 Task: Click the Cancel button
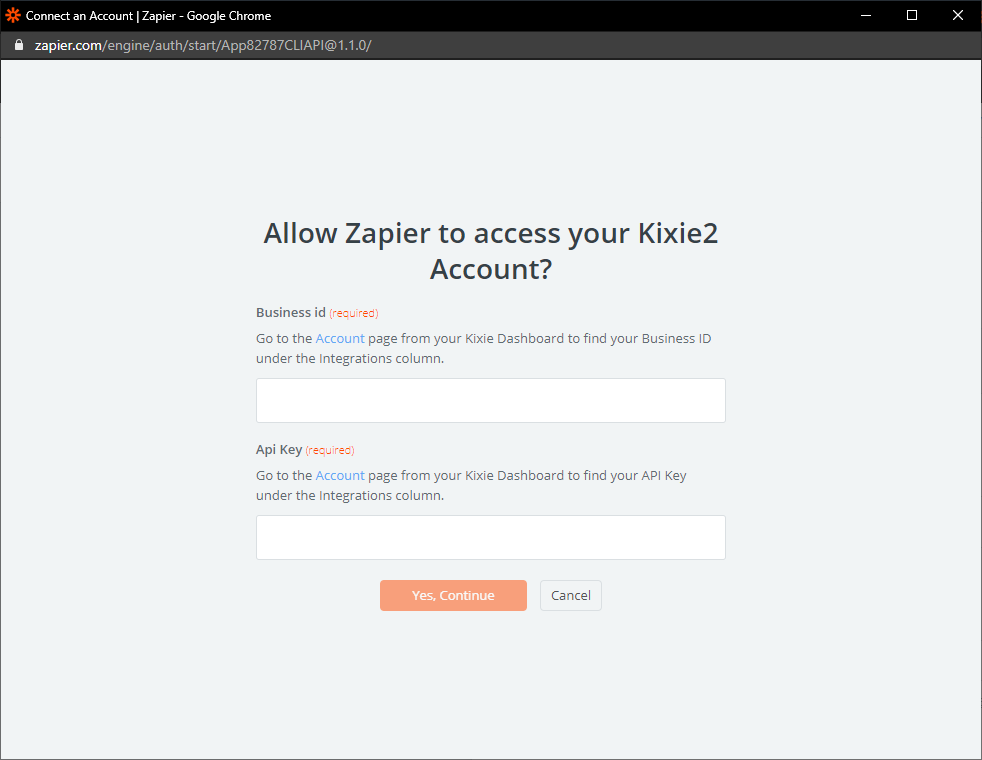click(571, 595)
